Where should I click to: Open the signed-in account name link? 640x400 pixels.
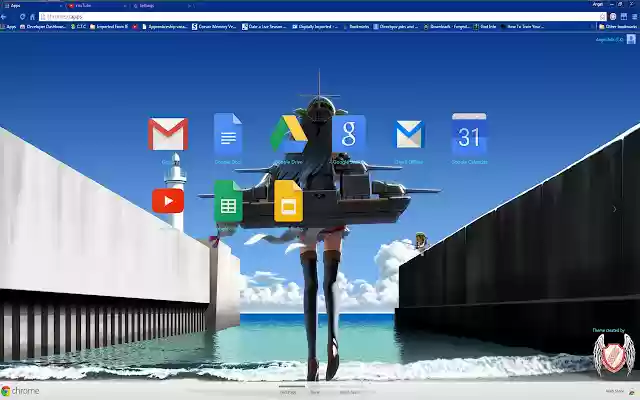610,40
